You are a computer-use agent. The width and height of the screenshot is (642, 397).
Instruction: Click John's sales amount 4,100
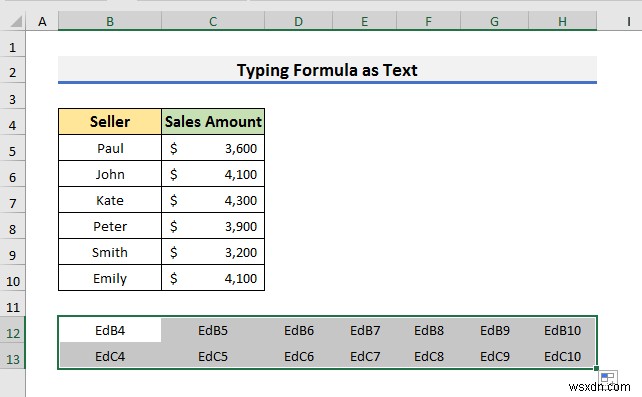(x=213, y=174)
